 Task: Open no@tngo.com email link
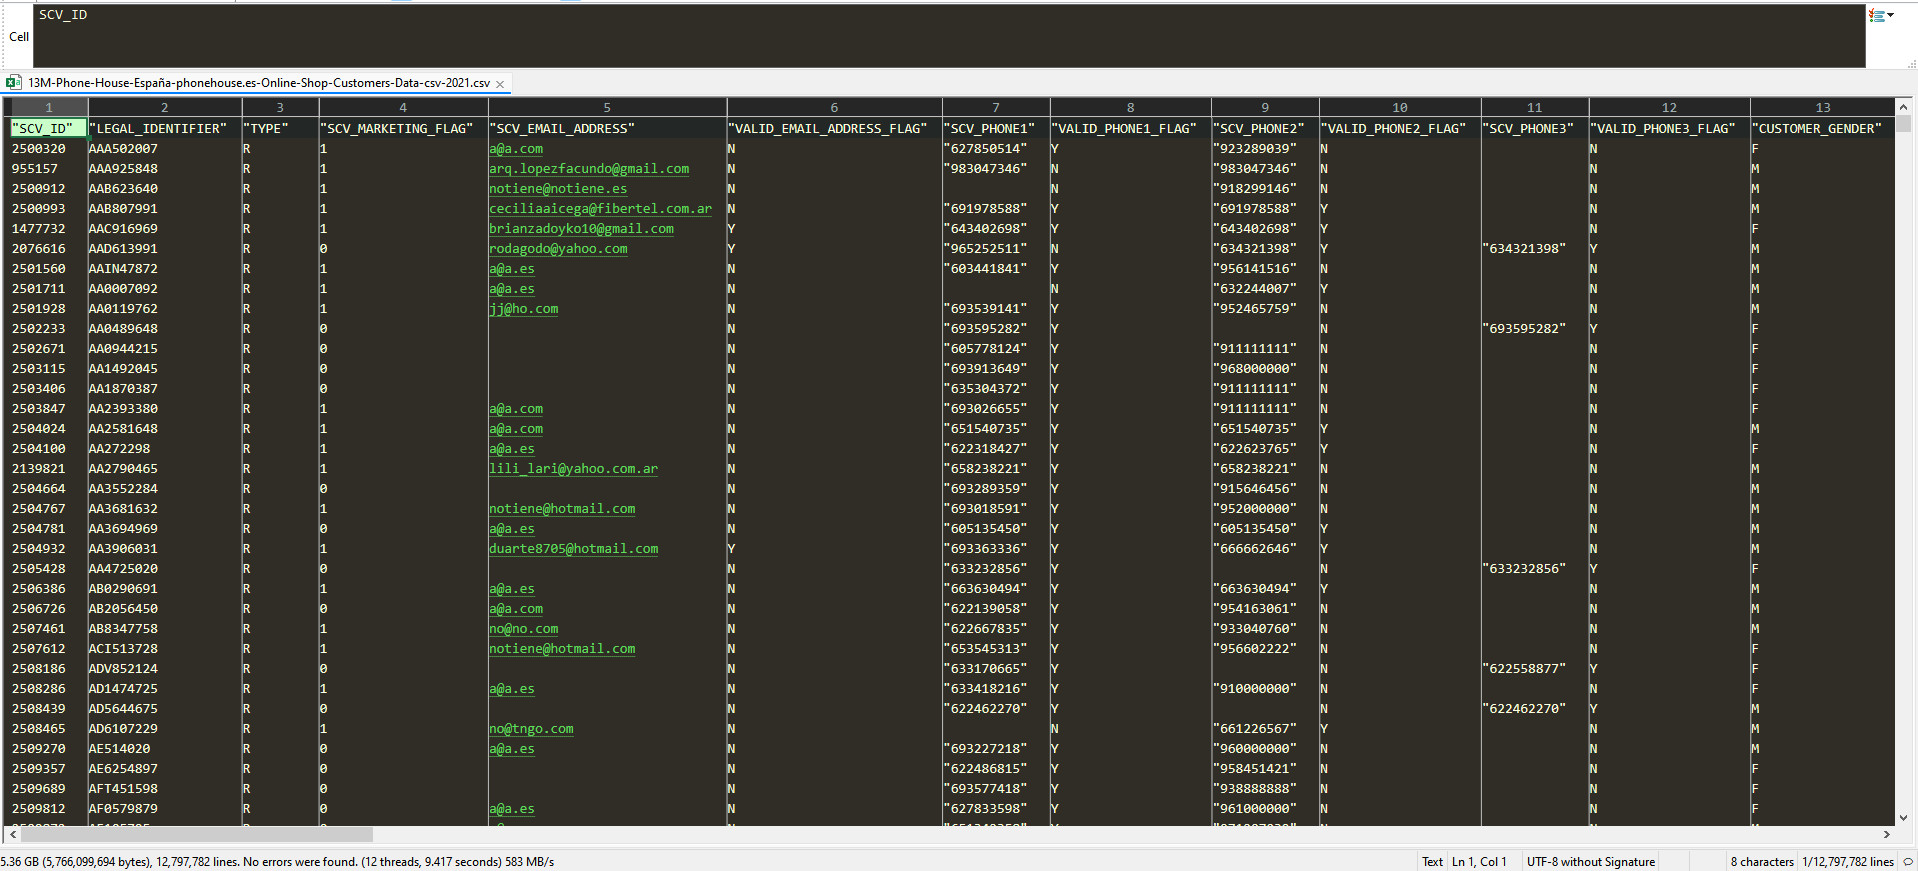coord(531,729)
